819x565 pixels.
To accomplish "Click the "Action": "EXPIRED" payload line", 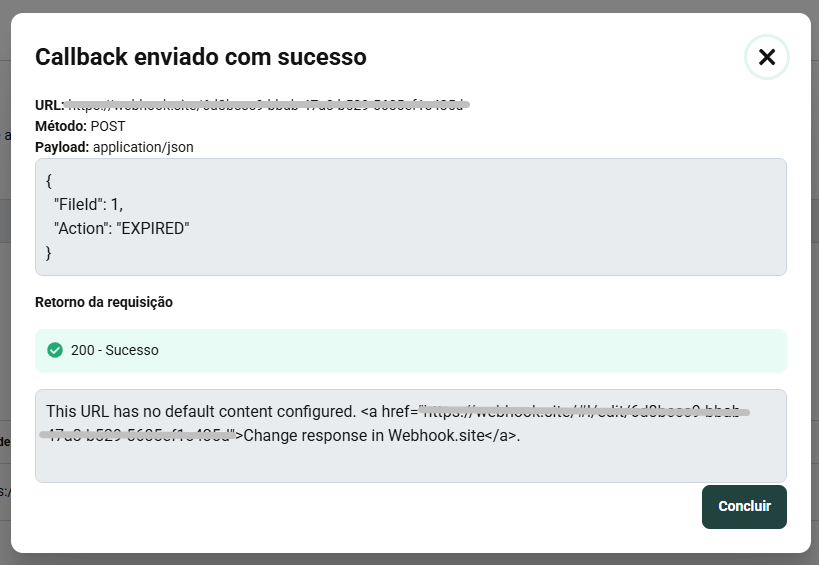I will (121, 228).
